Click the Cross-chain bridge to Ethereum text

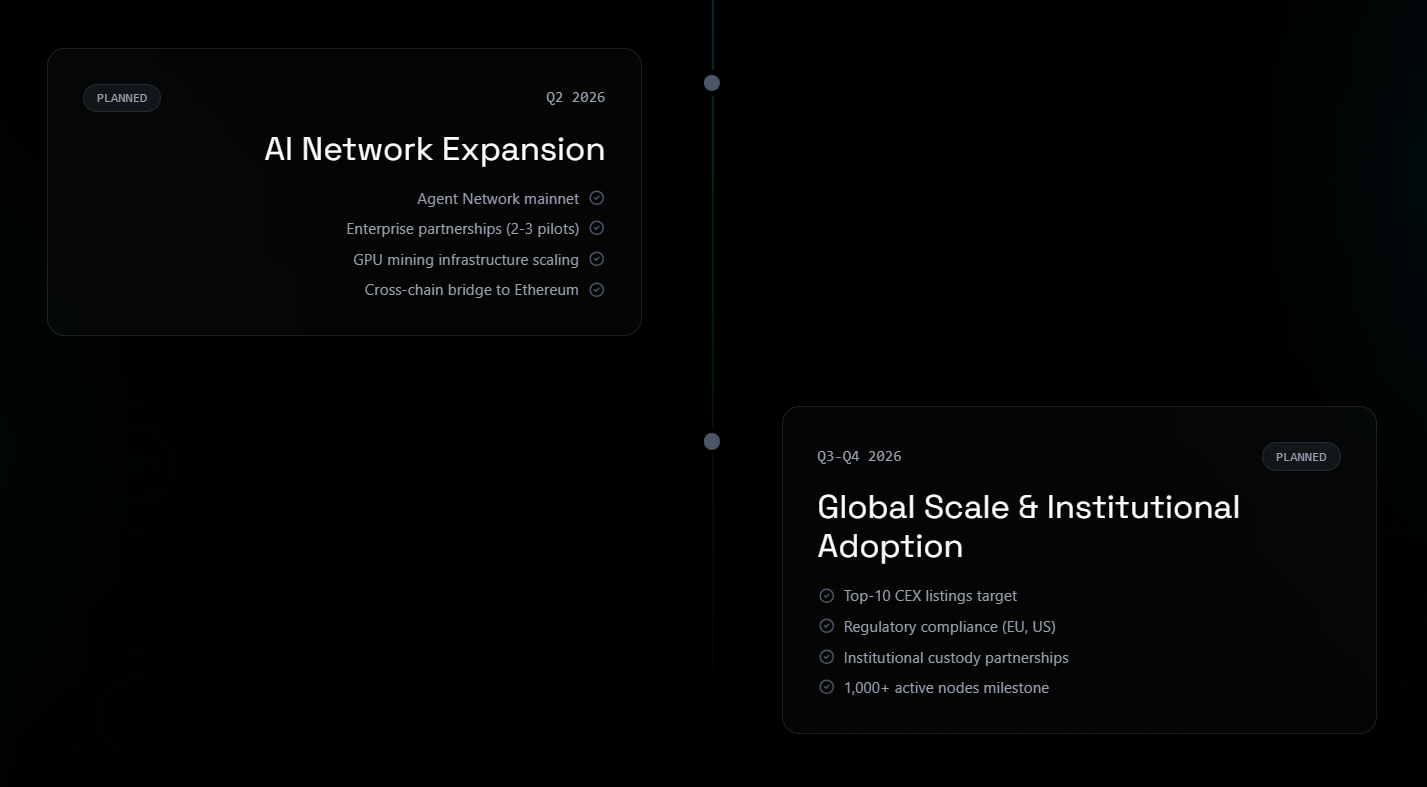pos(471,290)
